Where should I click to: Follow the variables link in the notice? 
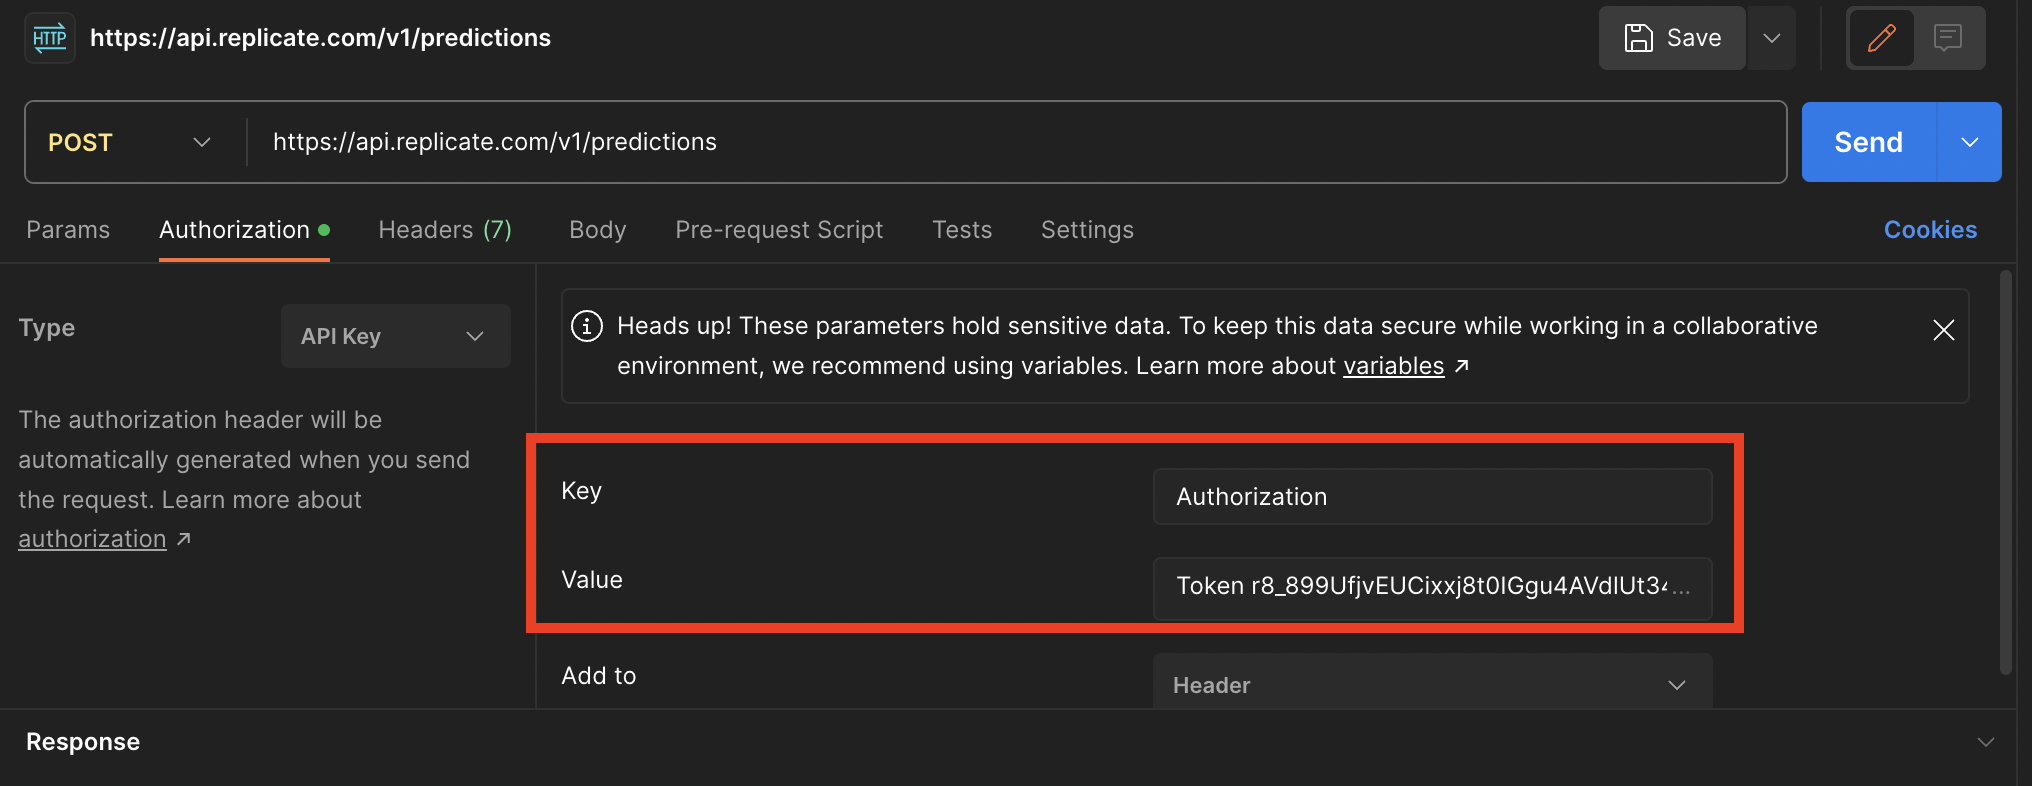(1393, 366)
